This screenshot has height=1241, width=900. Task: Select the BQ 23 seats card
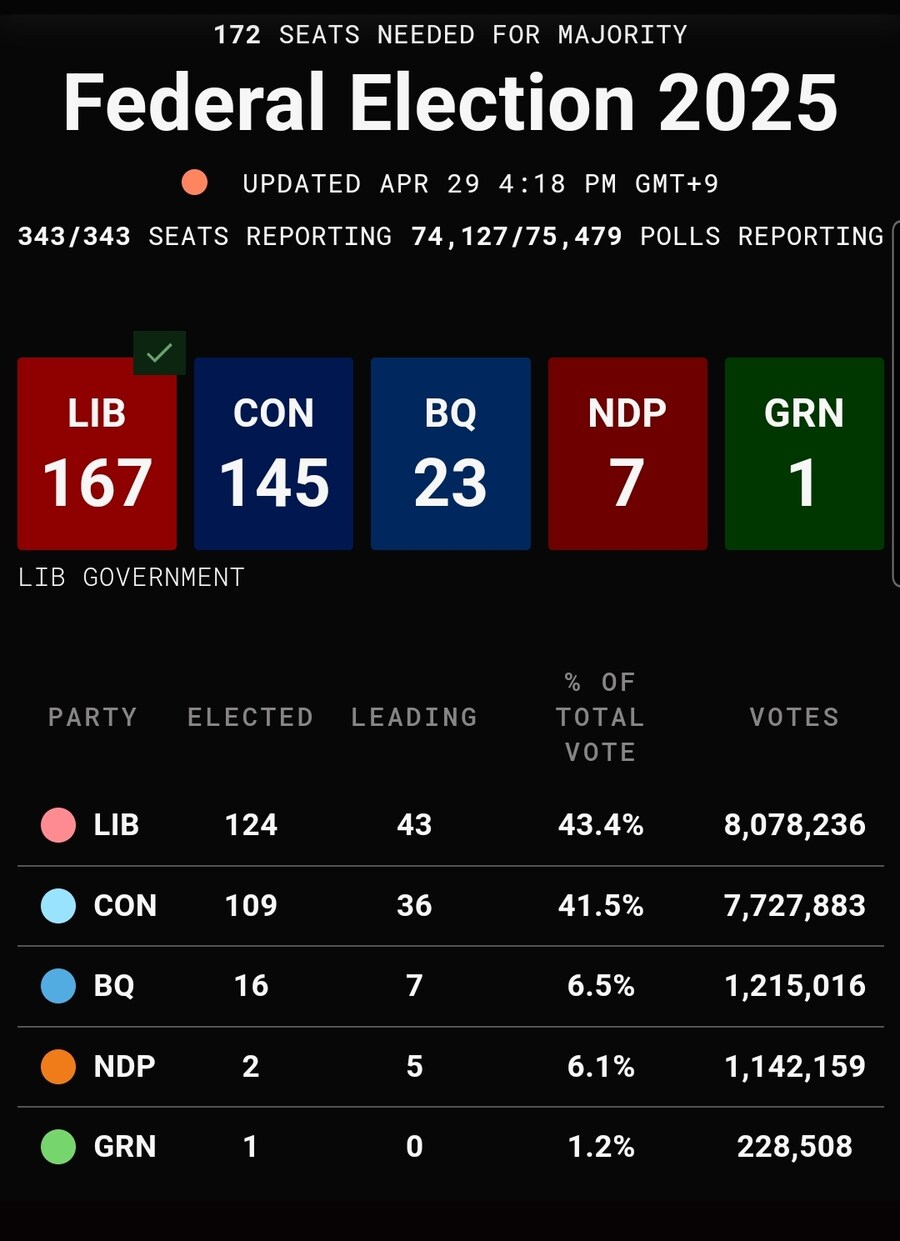(x=450, y=454)
